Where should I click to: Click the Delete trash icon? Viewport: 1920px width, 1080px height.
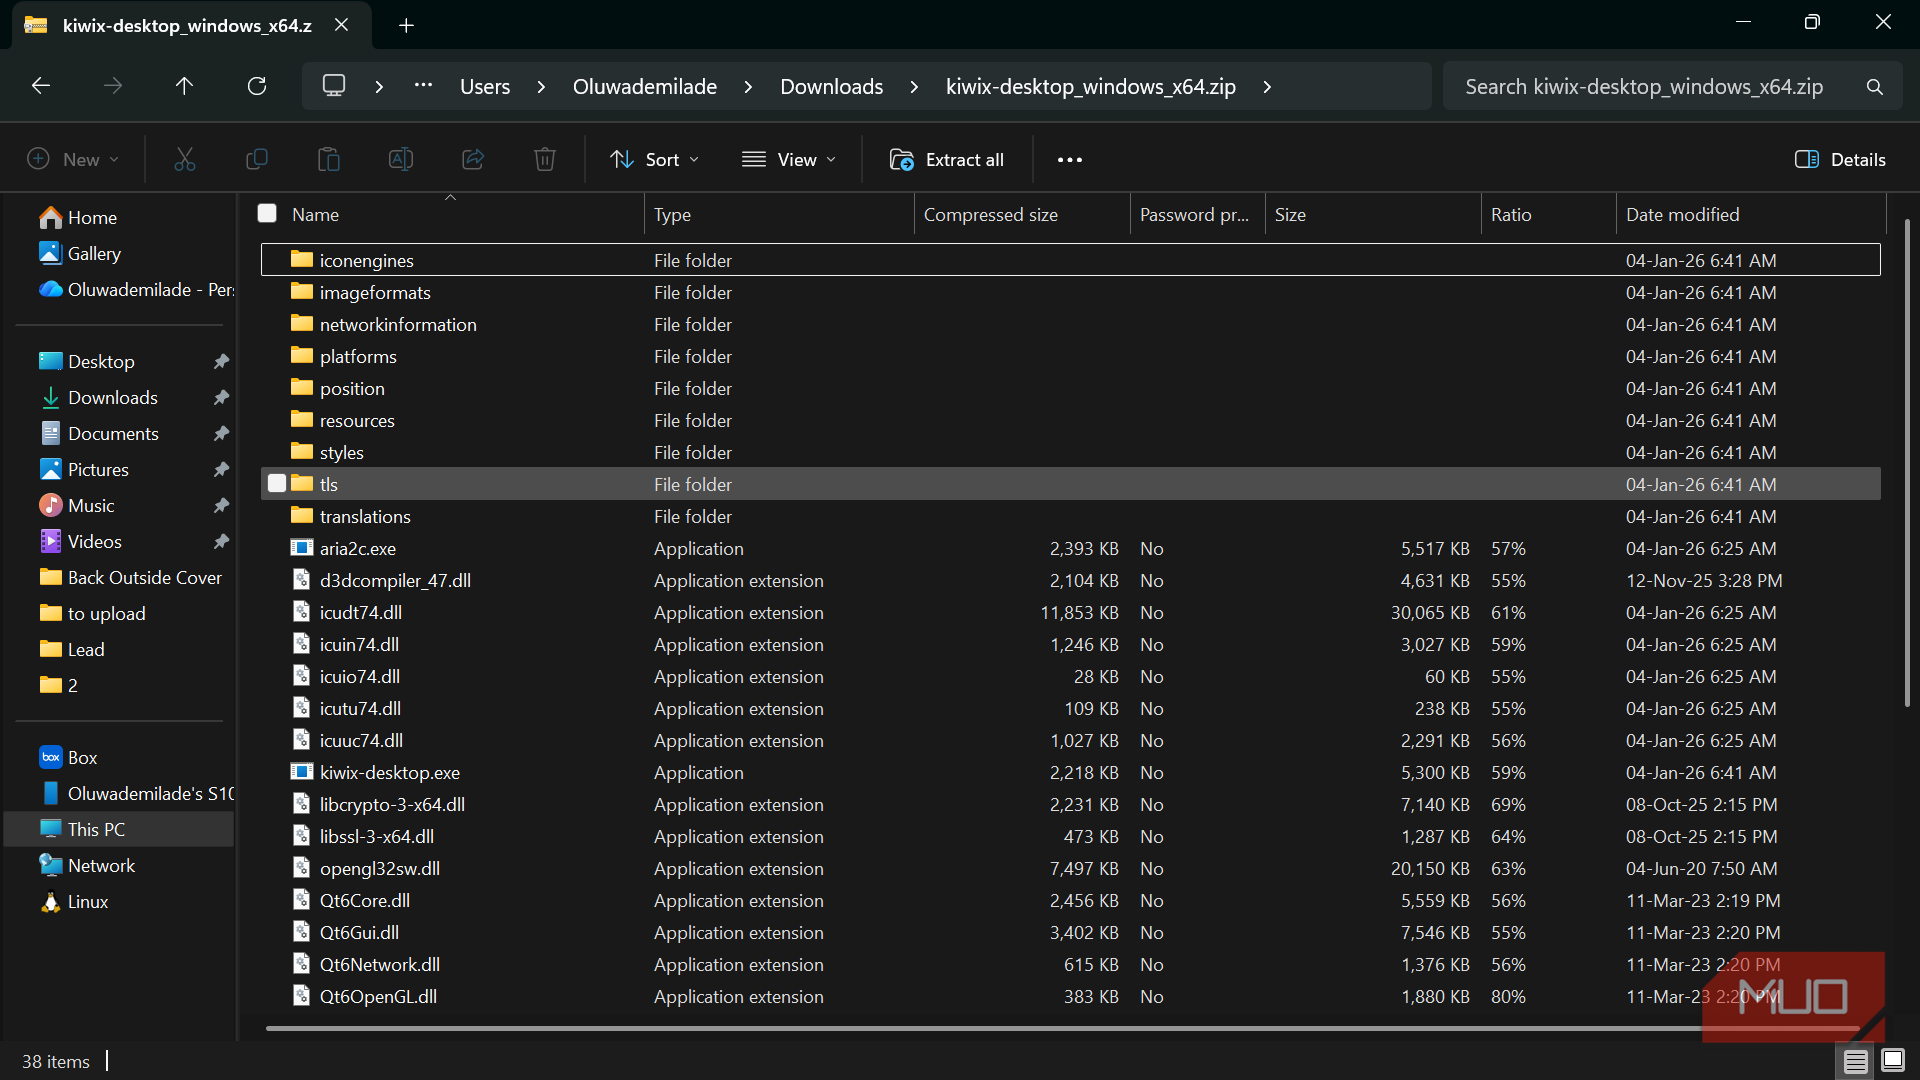coord(545,159)
